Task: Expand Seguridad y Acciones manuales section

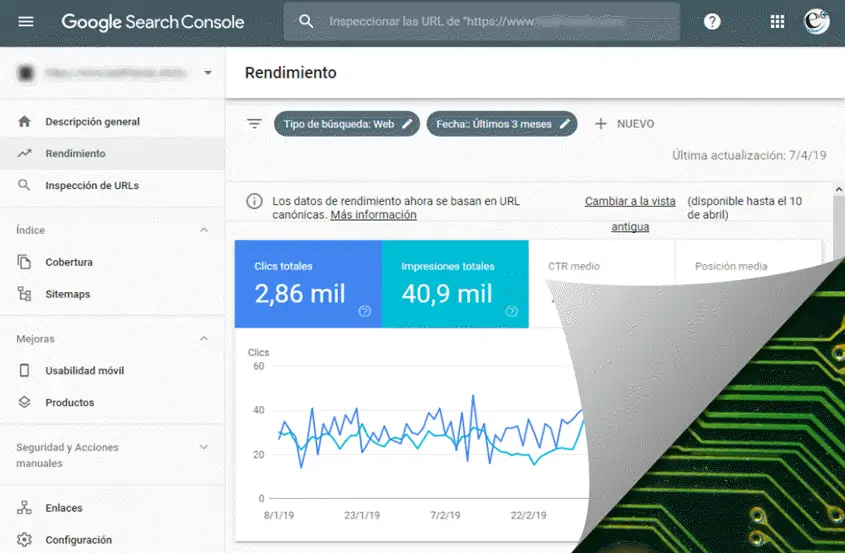Action: point(204,447)
